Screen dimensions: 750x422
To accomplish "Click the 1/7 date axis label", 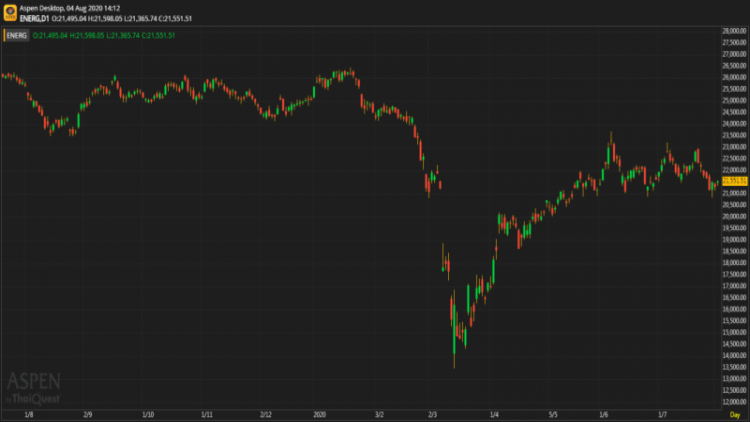I will (x=662, y=415).
